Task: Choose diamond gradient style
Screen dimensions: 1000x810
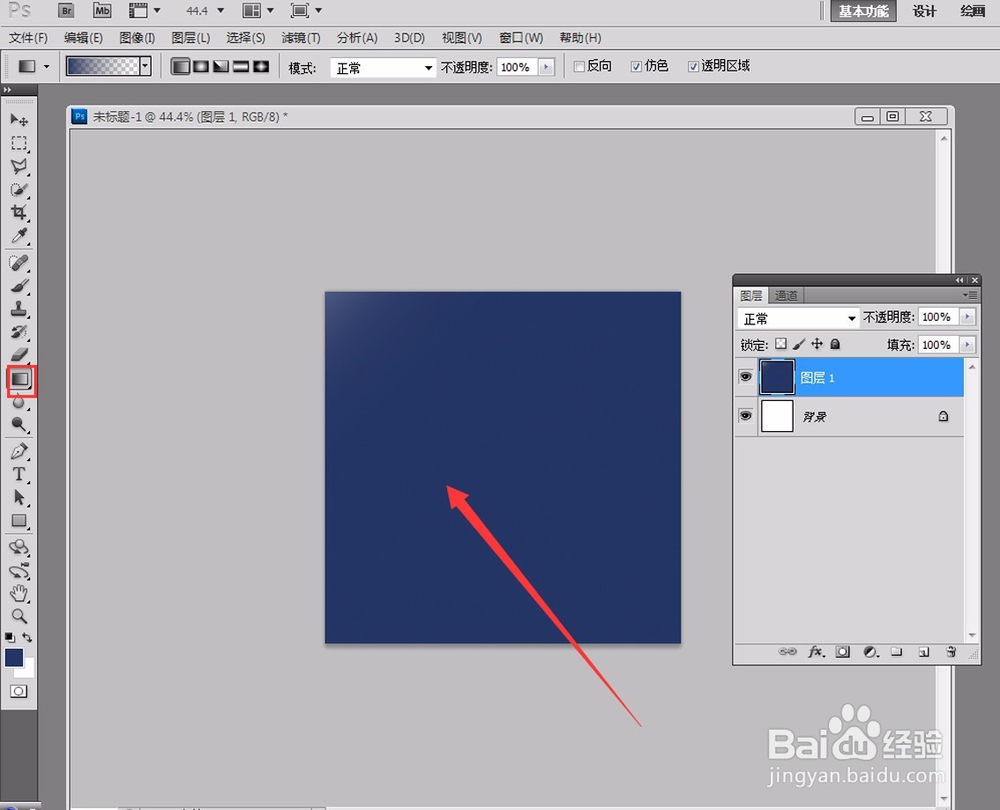Action: point(261,66)
